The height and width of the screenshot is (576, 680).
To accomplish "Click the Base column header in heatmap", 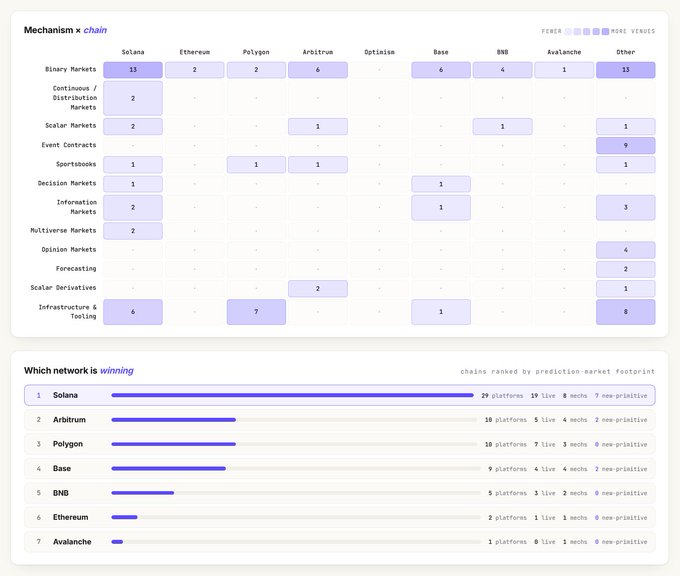I will point(441,52).
